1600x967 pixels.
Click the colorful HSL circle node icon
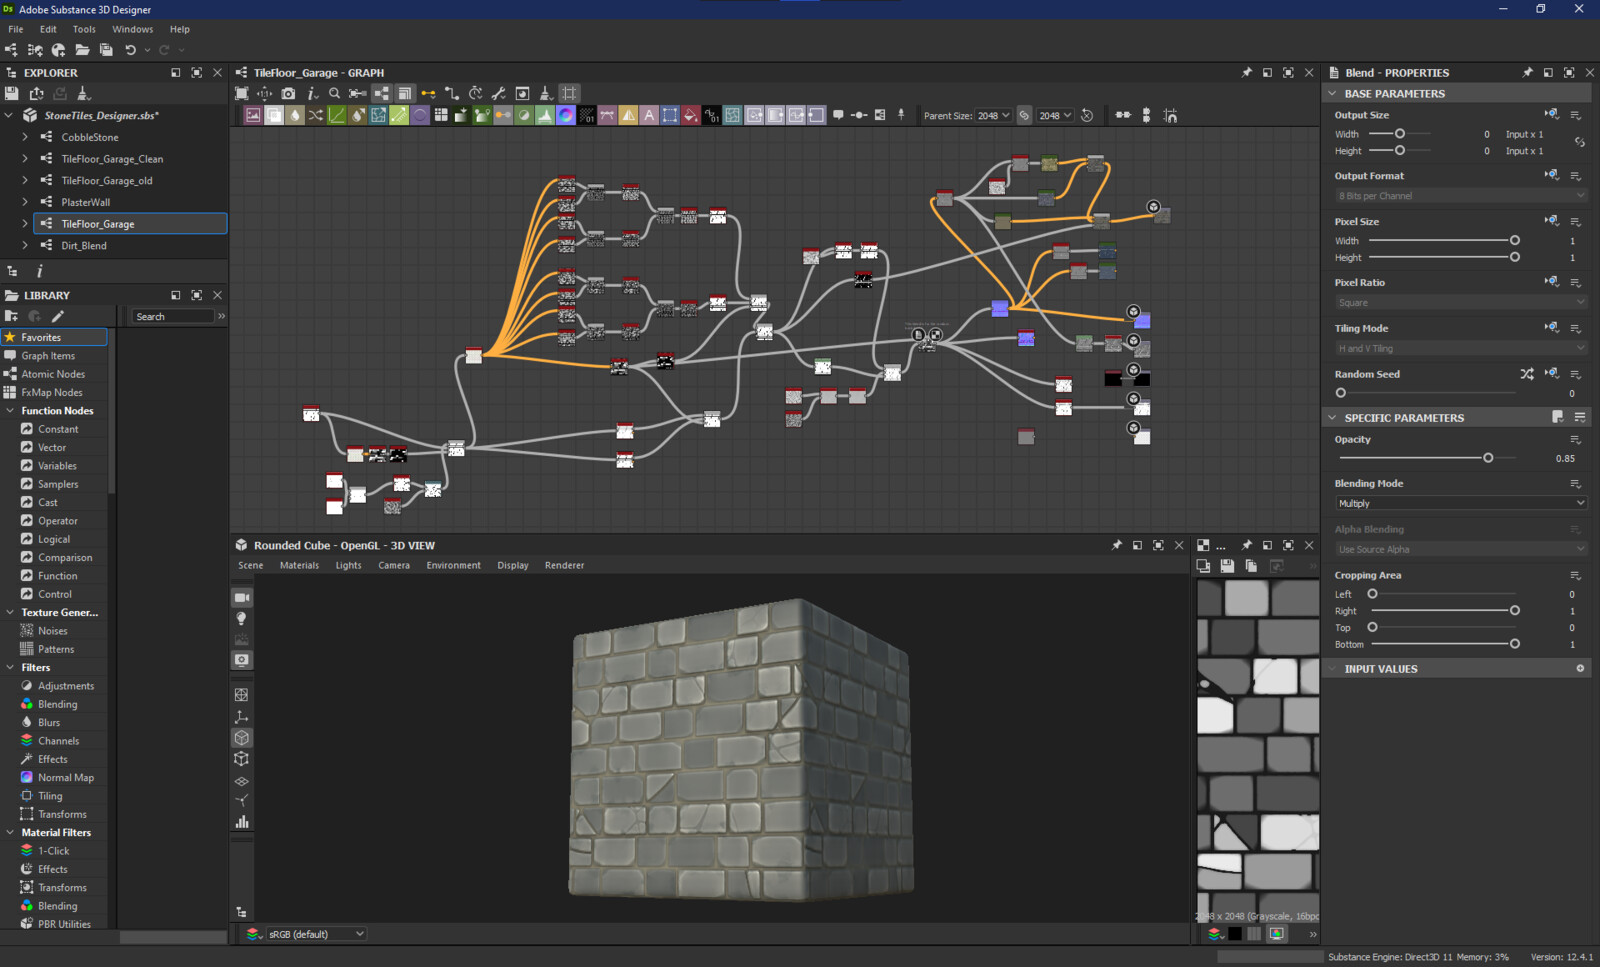(566, 116)
